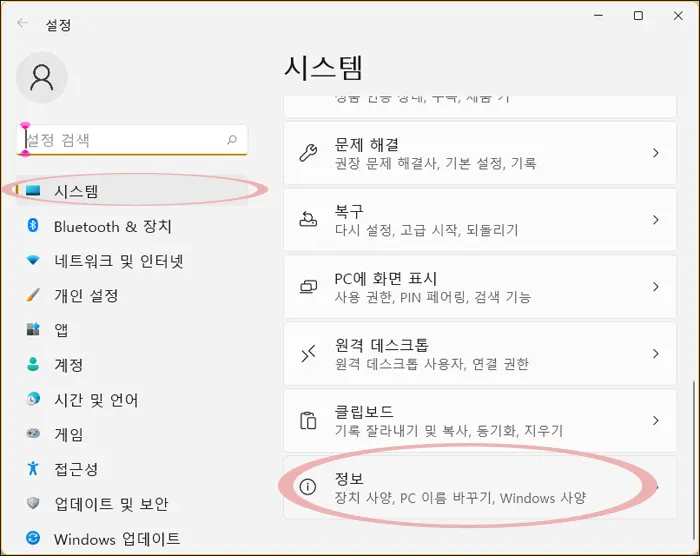
Task: Click text 다시 설정, 고급 시작, 되돌리기
Action: tap(426, 230)
